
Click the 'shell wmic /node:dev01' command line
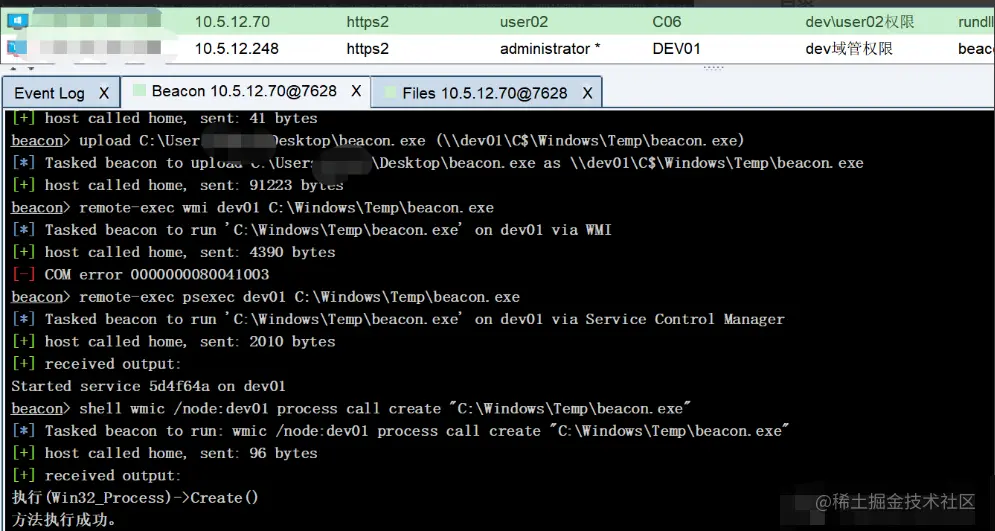pyautogui.click(x=351, y=409)
